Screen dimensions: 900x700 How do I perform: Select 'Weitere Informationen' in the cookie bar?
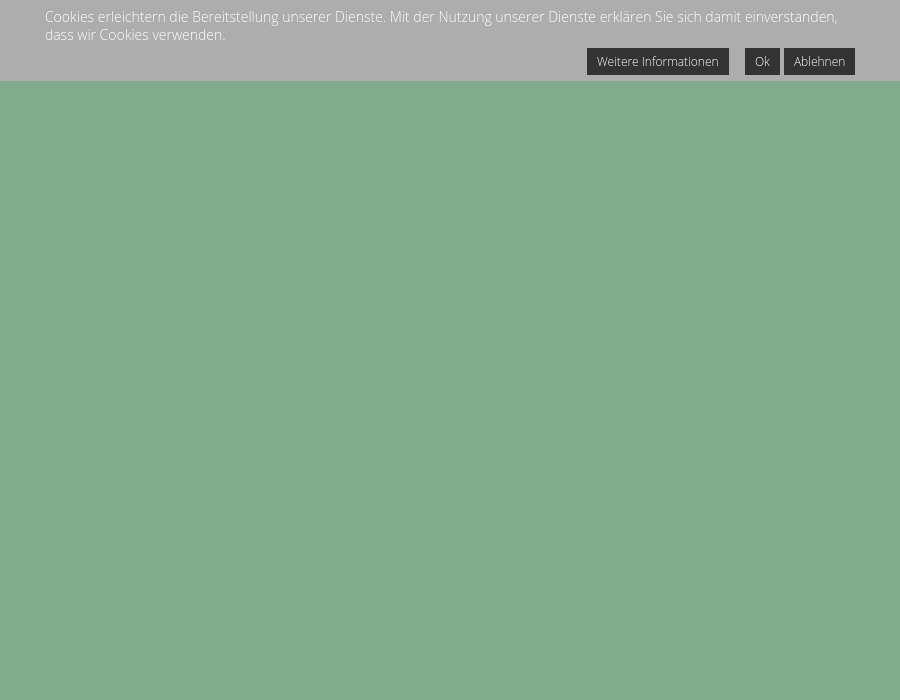657,61
